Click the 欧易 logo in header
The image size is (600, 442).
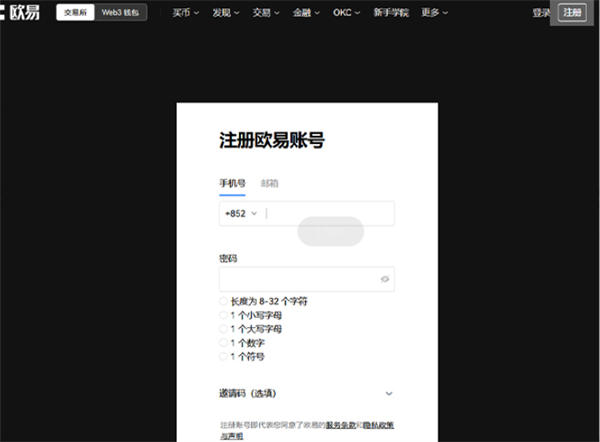tap(20, 12)
